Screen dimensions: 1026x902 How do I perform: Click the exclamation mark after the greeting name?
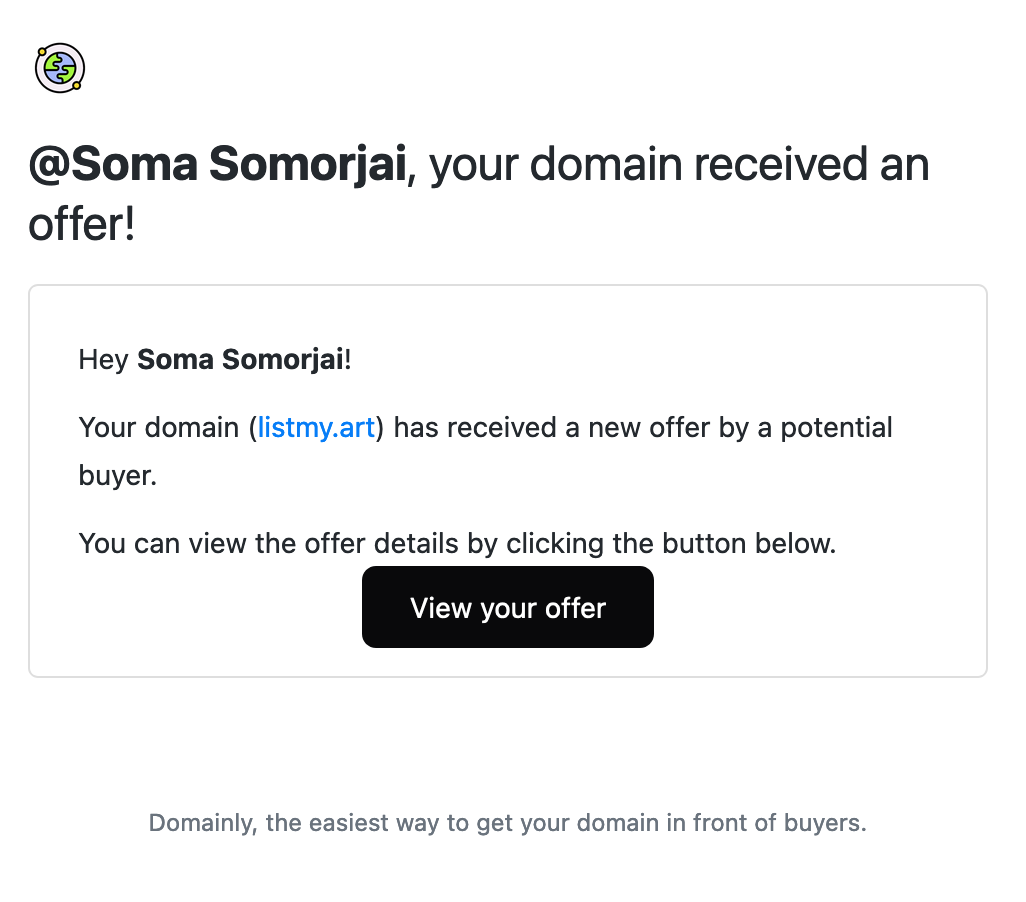(348, 359)
